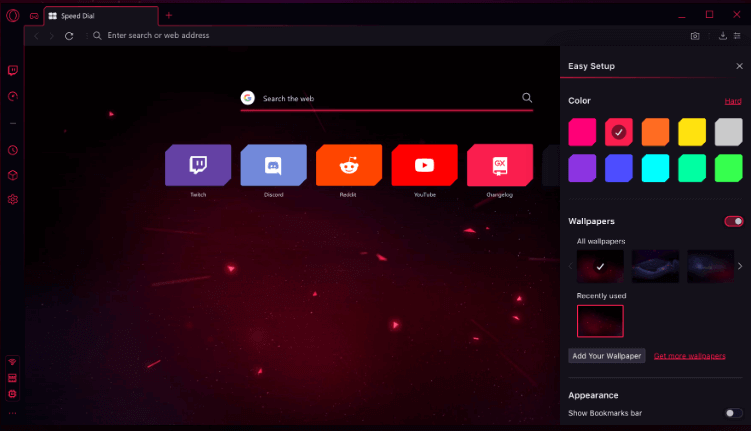Choose the checked red color swatch
This screenshot has width=751, height=431.
click(x=619, y=132)
